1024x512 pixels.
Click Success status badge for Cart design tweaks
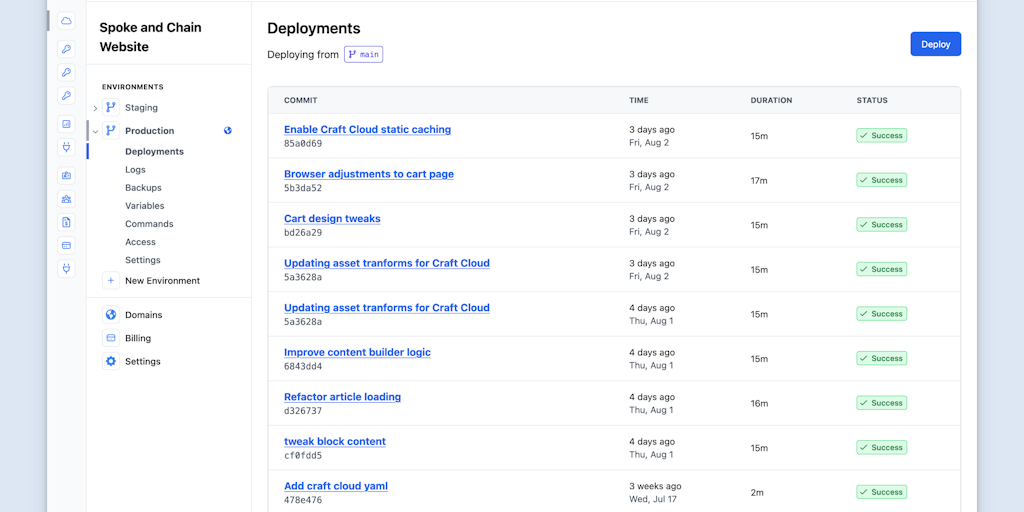(x=881, y=225)
